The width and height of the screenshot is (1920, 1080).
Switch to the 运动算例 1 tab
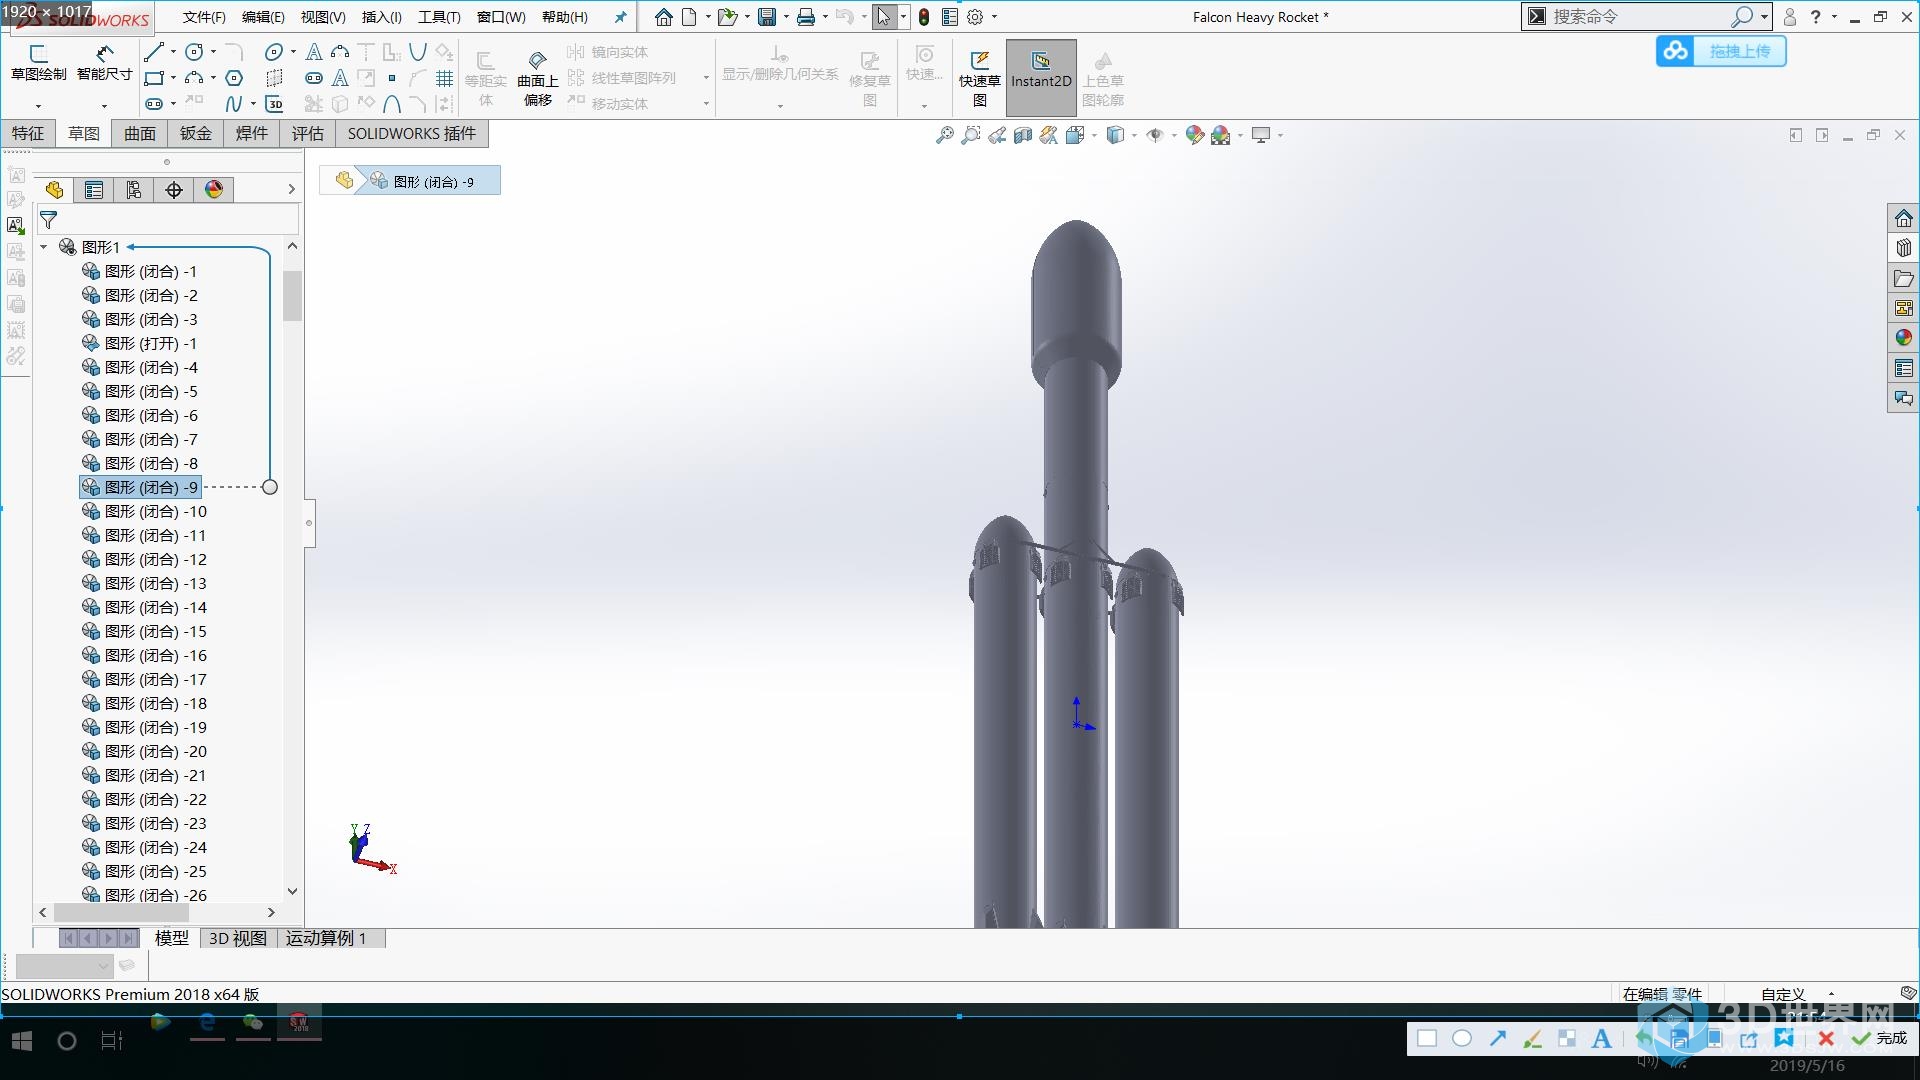(x=326, y=938)
